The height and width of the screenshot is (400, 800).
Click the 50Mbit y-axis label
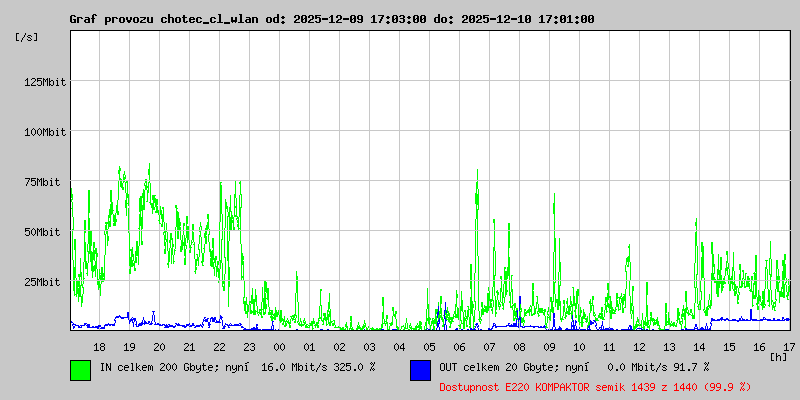coord(42,232)
